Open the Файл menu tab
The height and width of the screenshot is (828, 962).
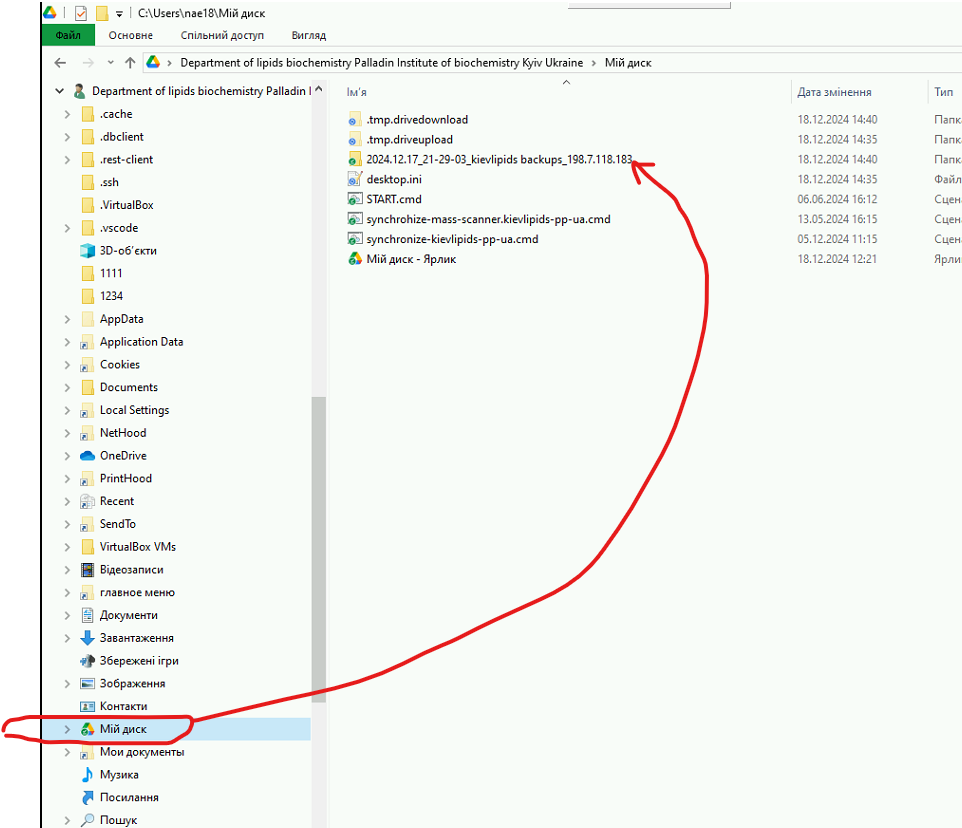click(68, 35)
